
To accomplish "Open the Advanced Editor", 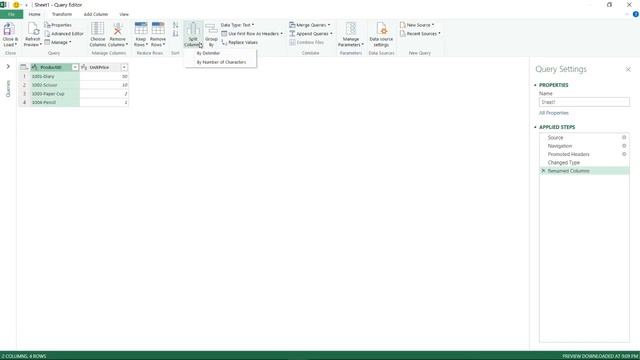I will (64, 33).
